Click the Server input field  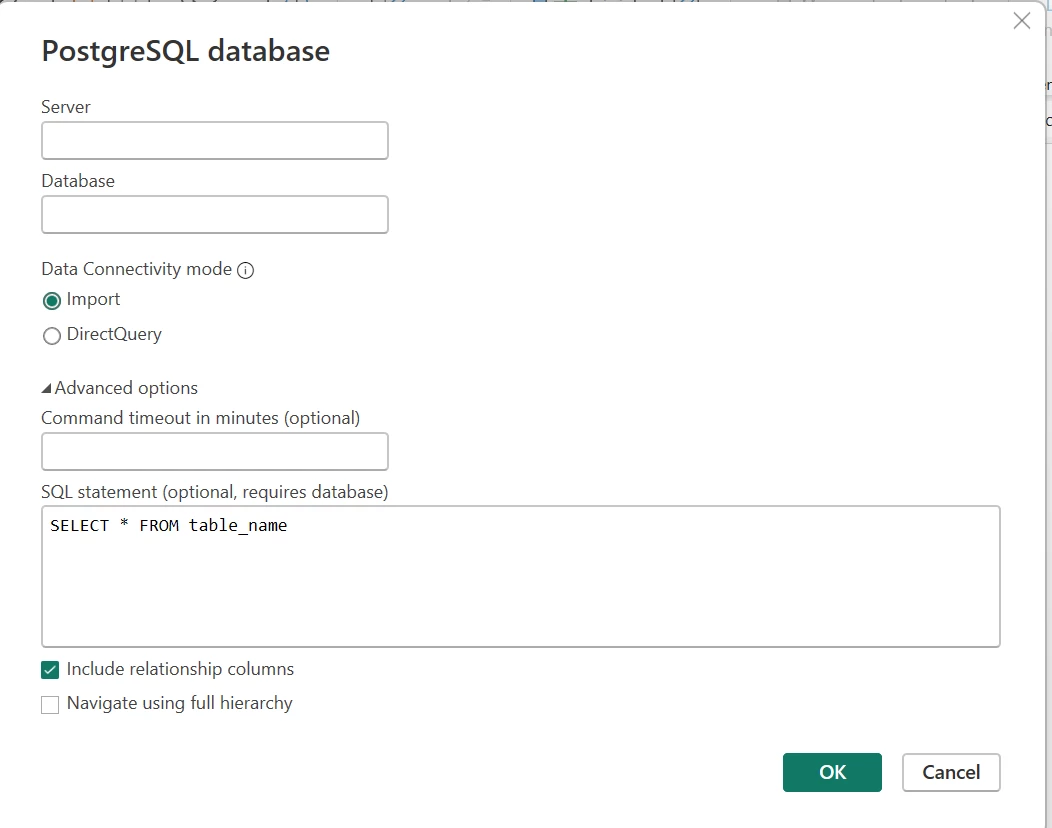[x=215, y=140]
